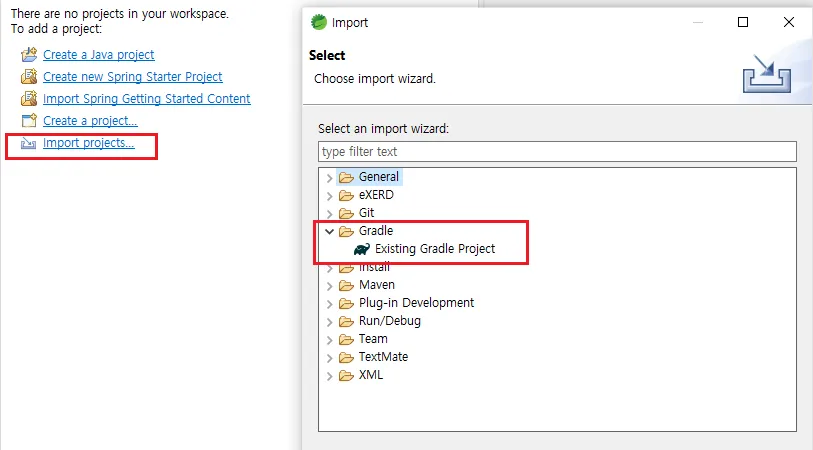Select the Gradle tree item

[376, 231]
